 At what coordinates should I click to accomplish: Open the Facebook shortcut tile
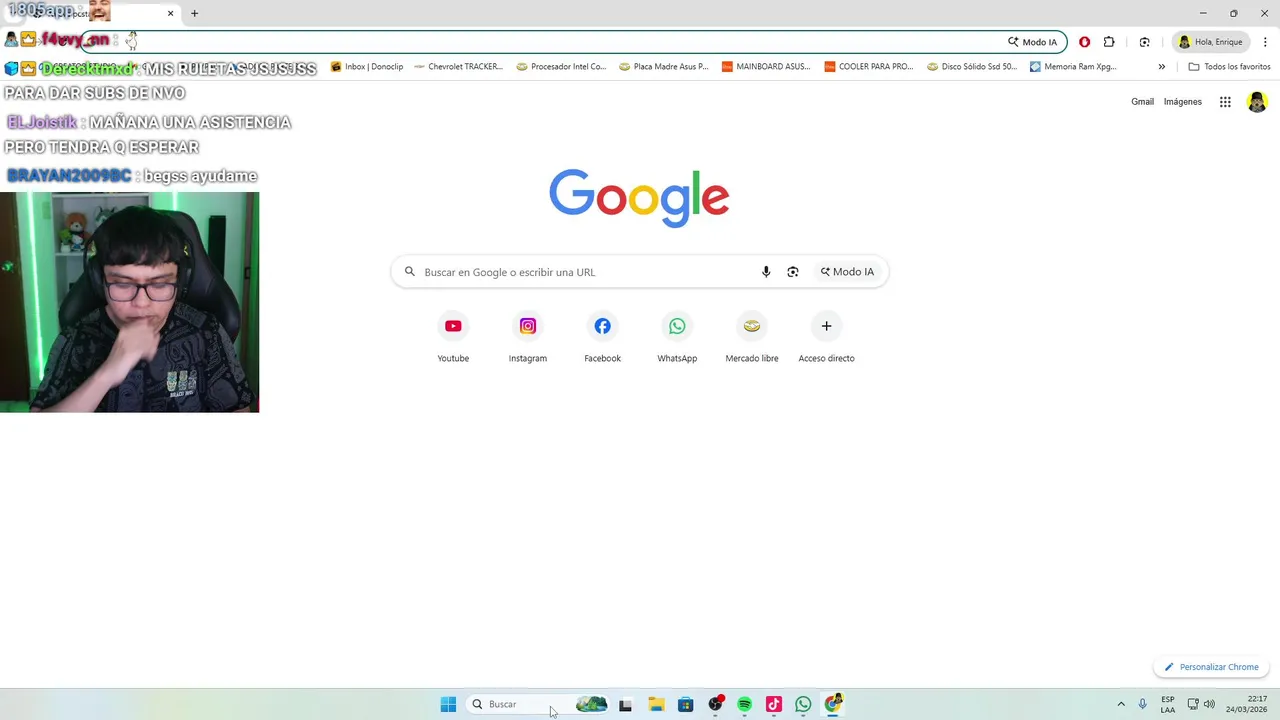tap(602, 337)
